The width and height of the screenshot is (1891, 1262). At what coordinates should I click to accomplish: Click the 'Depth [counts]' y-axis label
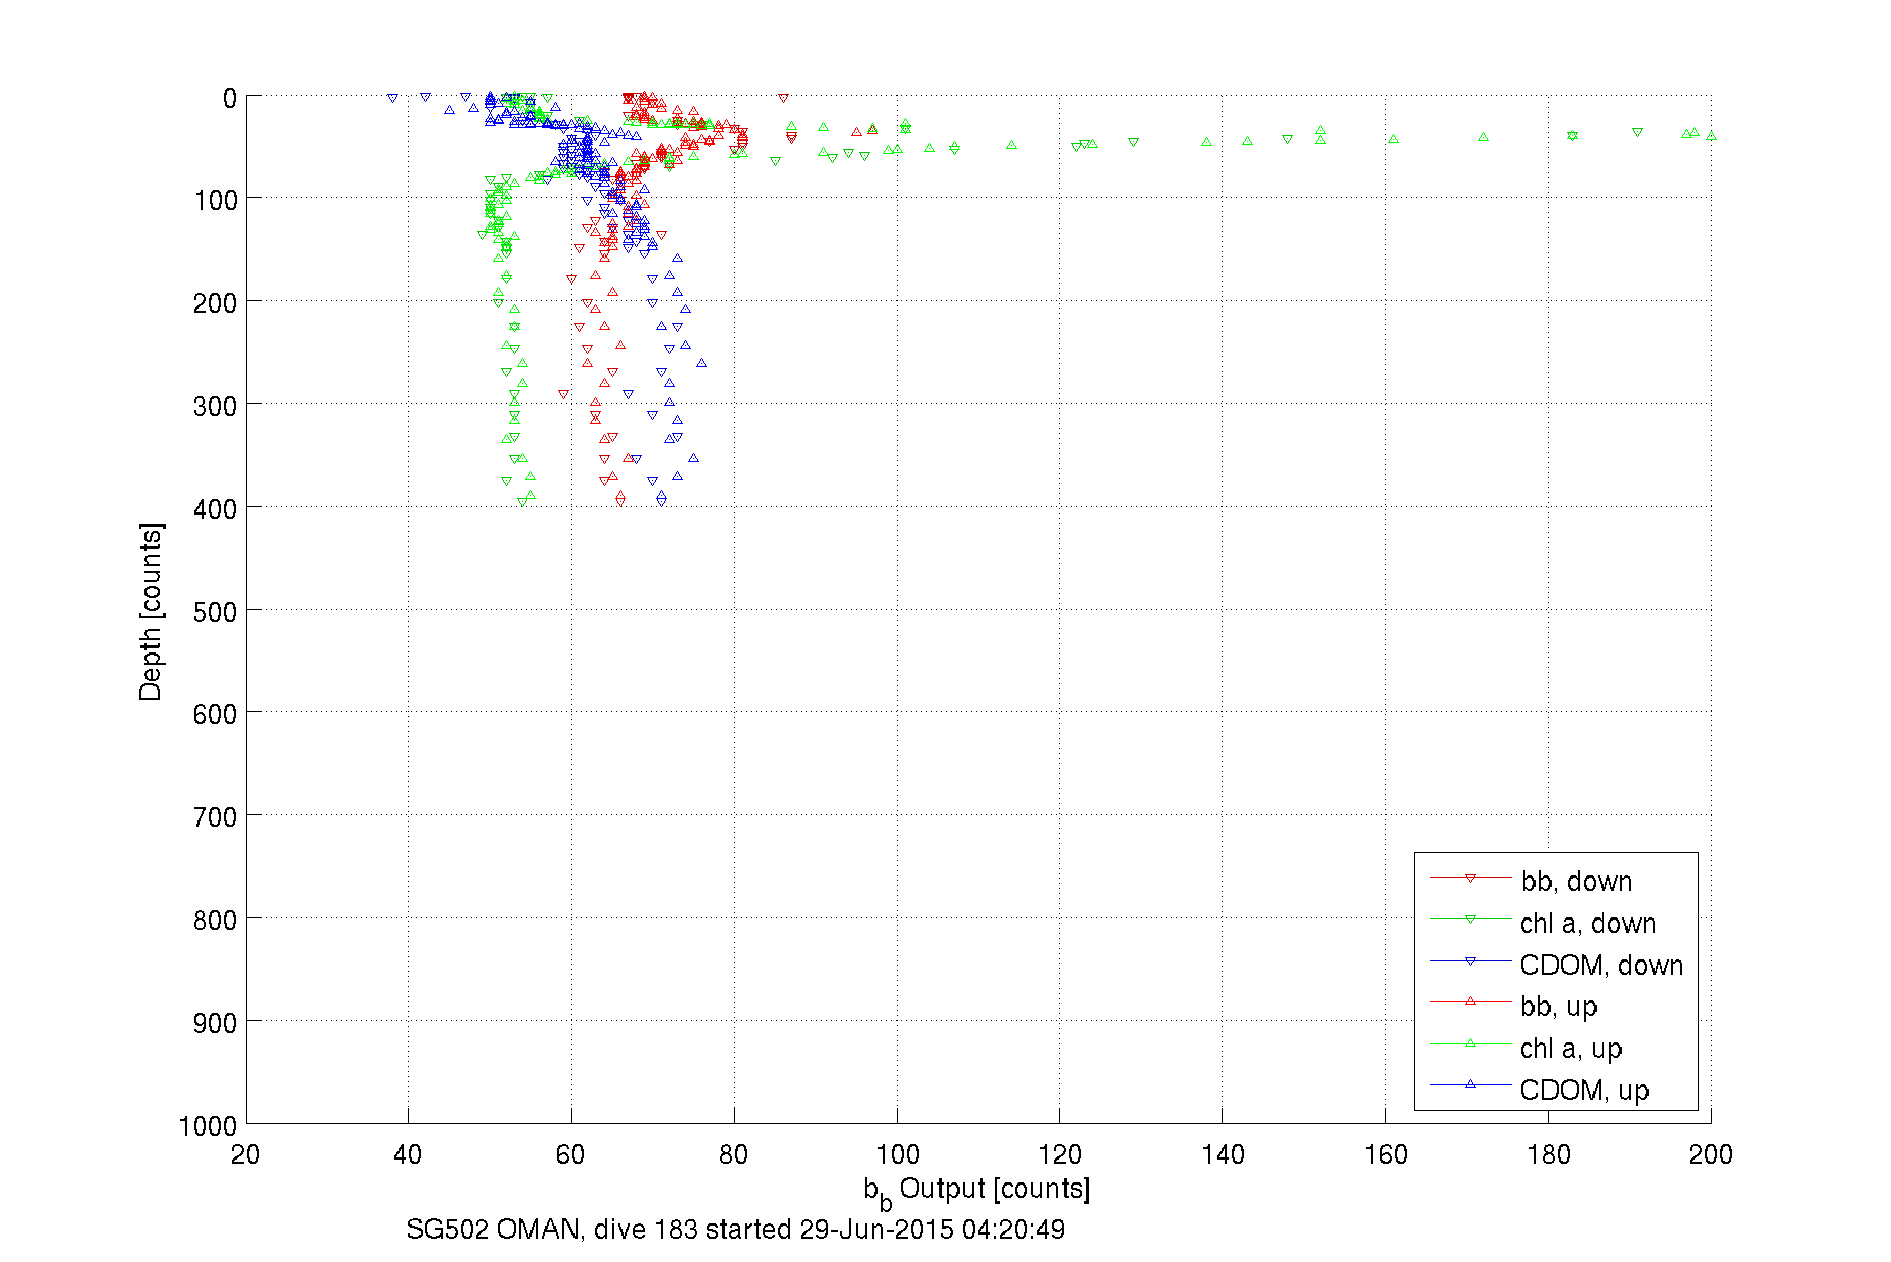pos(151,611)
